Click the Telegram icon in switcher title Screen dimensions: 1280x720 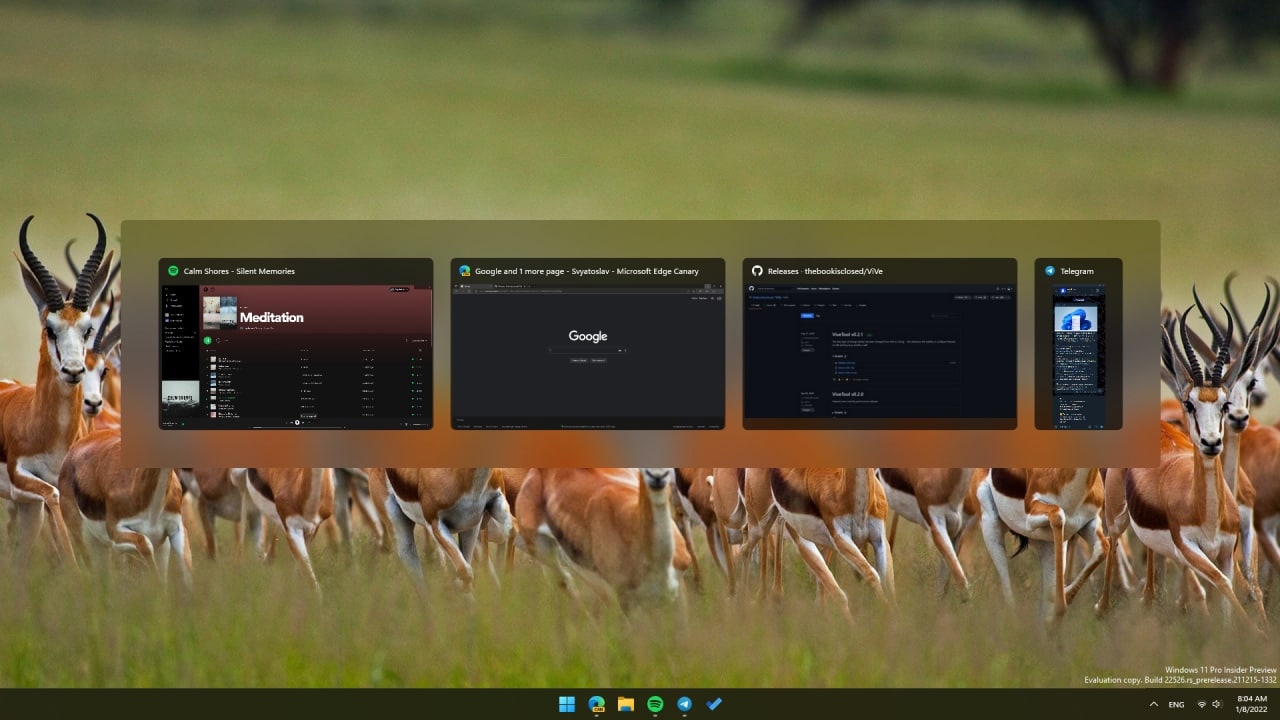1050,271
